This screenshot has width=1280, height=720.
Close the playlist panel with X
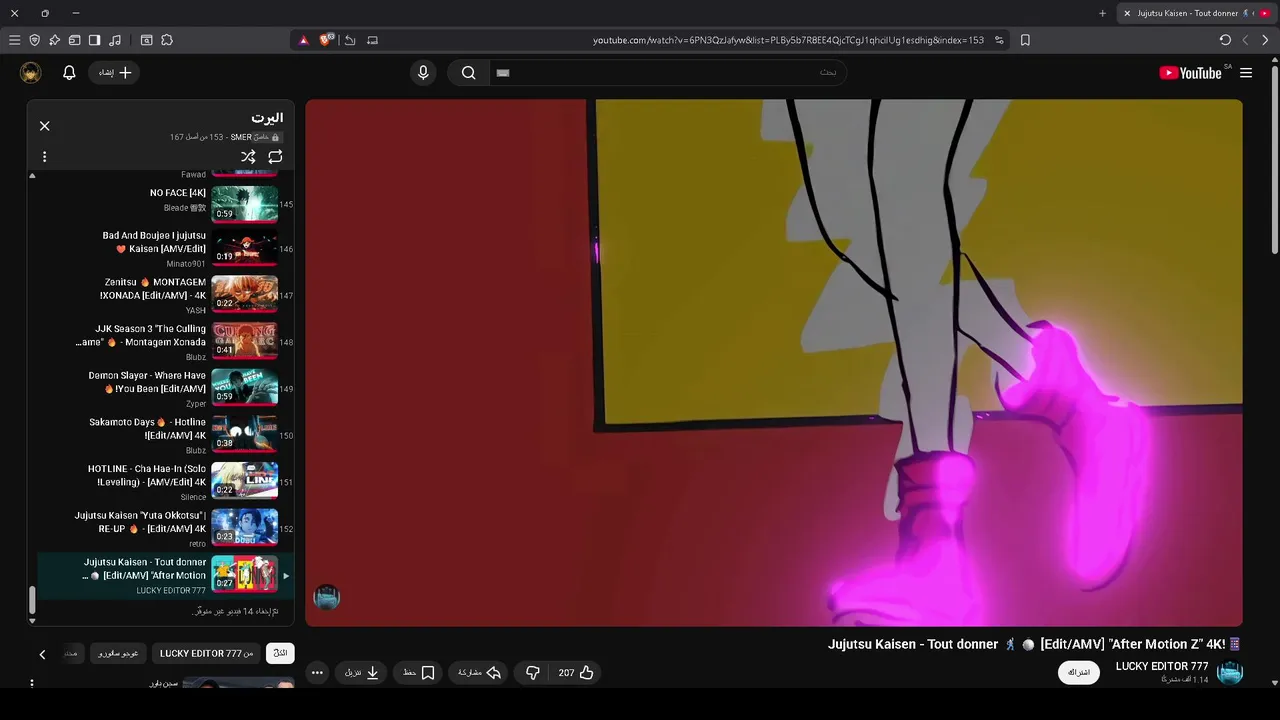[x=44, y=126]
